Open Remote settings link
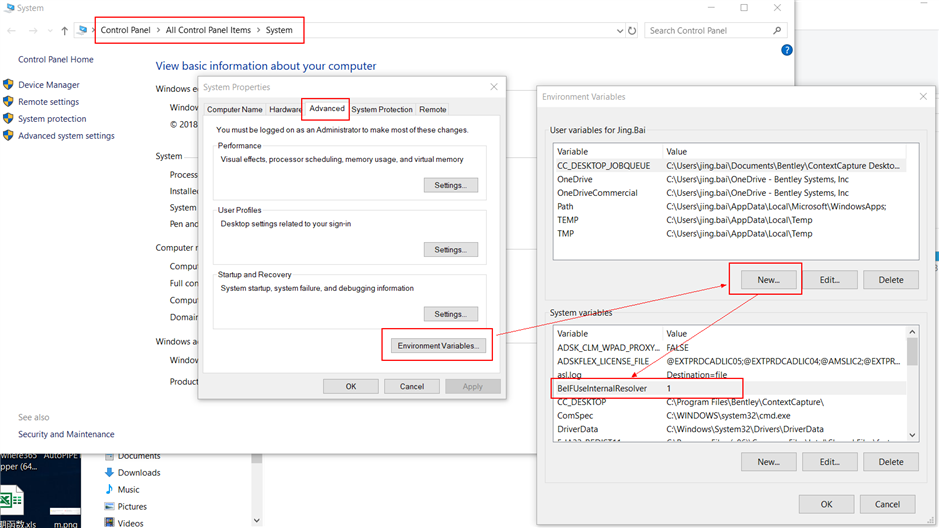This screenshot has height=528, width=939. point(49,102)
